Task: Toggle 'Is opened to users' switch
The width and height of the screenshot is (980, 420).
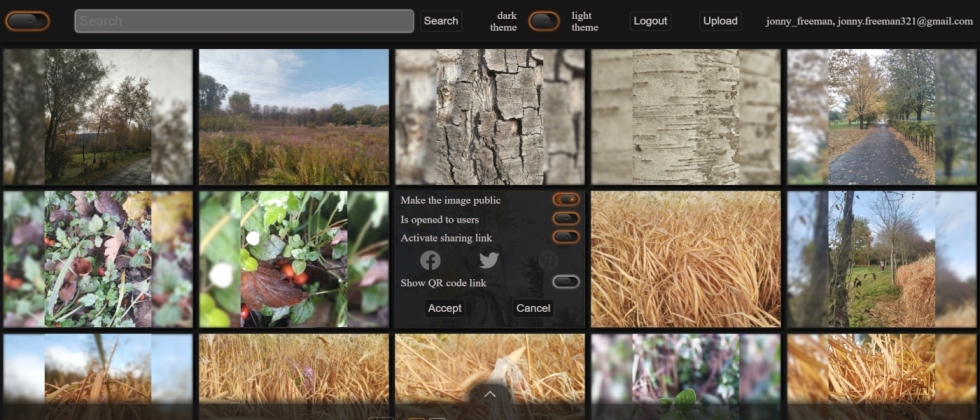Action: tap(566, 219)
